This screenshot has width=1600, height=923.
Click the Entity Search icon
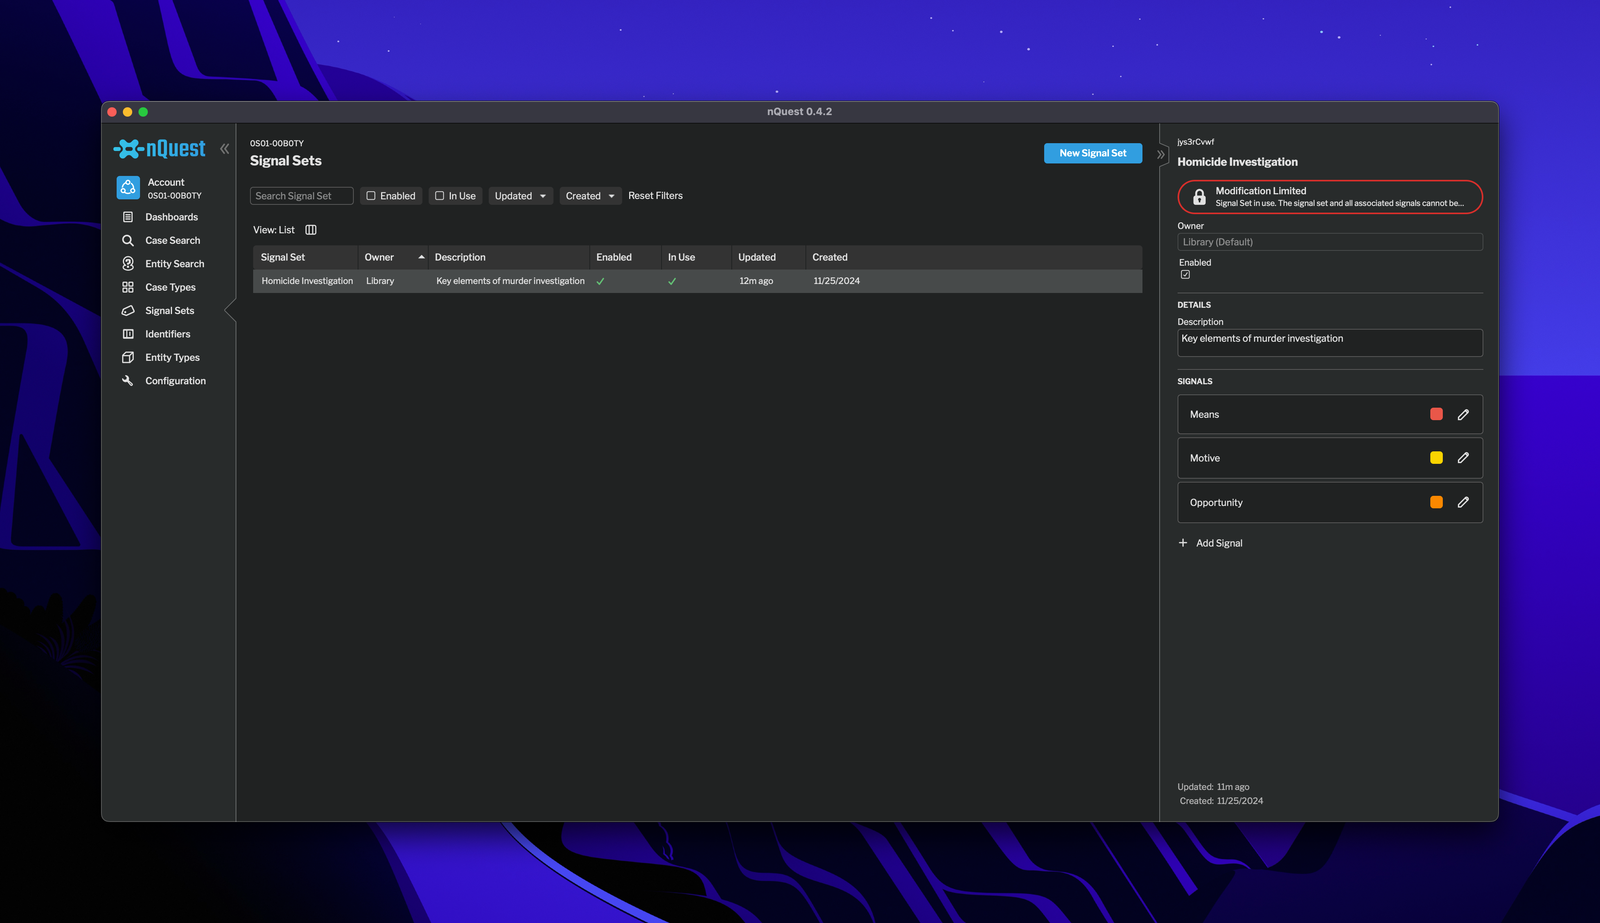[128, 264]
